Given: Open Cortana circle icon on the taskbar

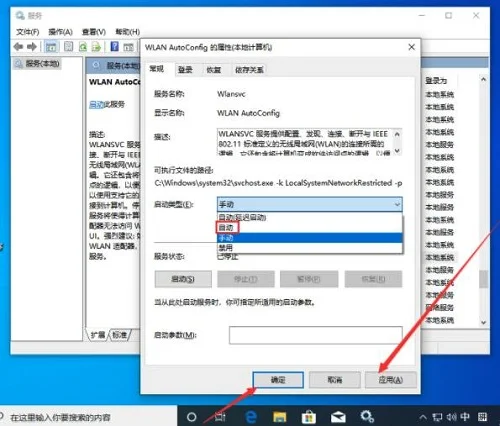Looking at the screenshot, I should coord(191,417).
